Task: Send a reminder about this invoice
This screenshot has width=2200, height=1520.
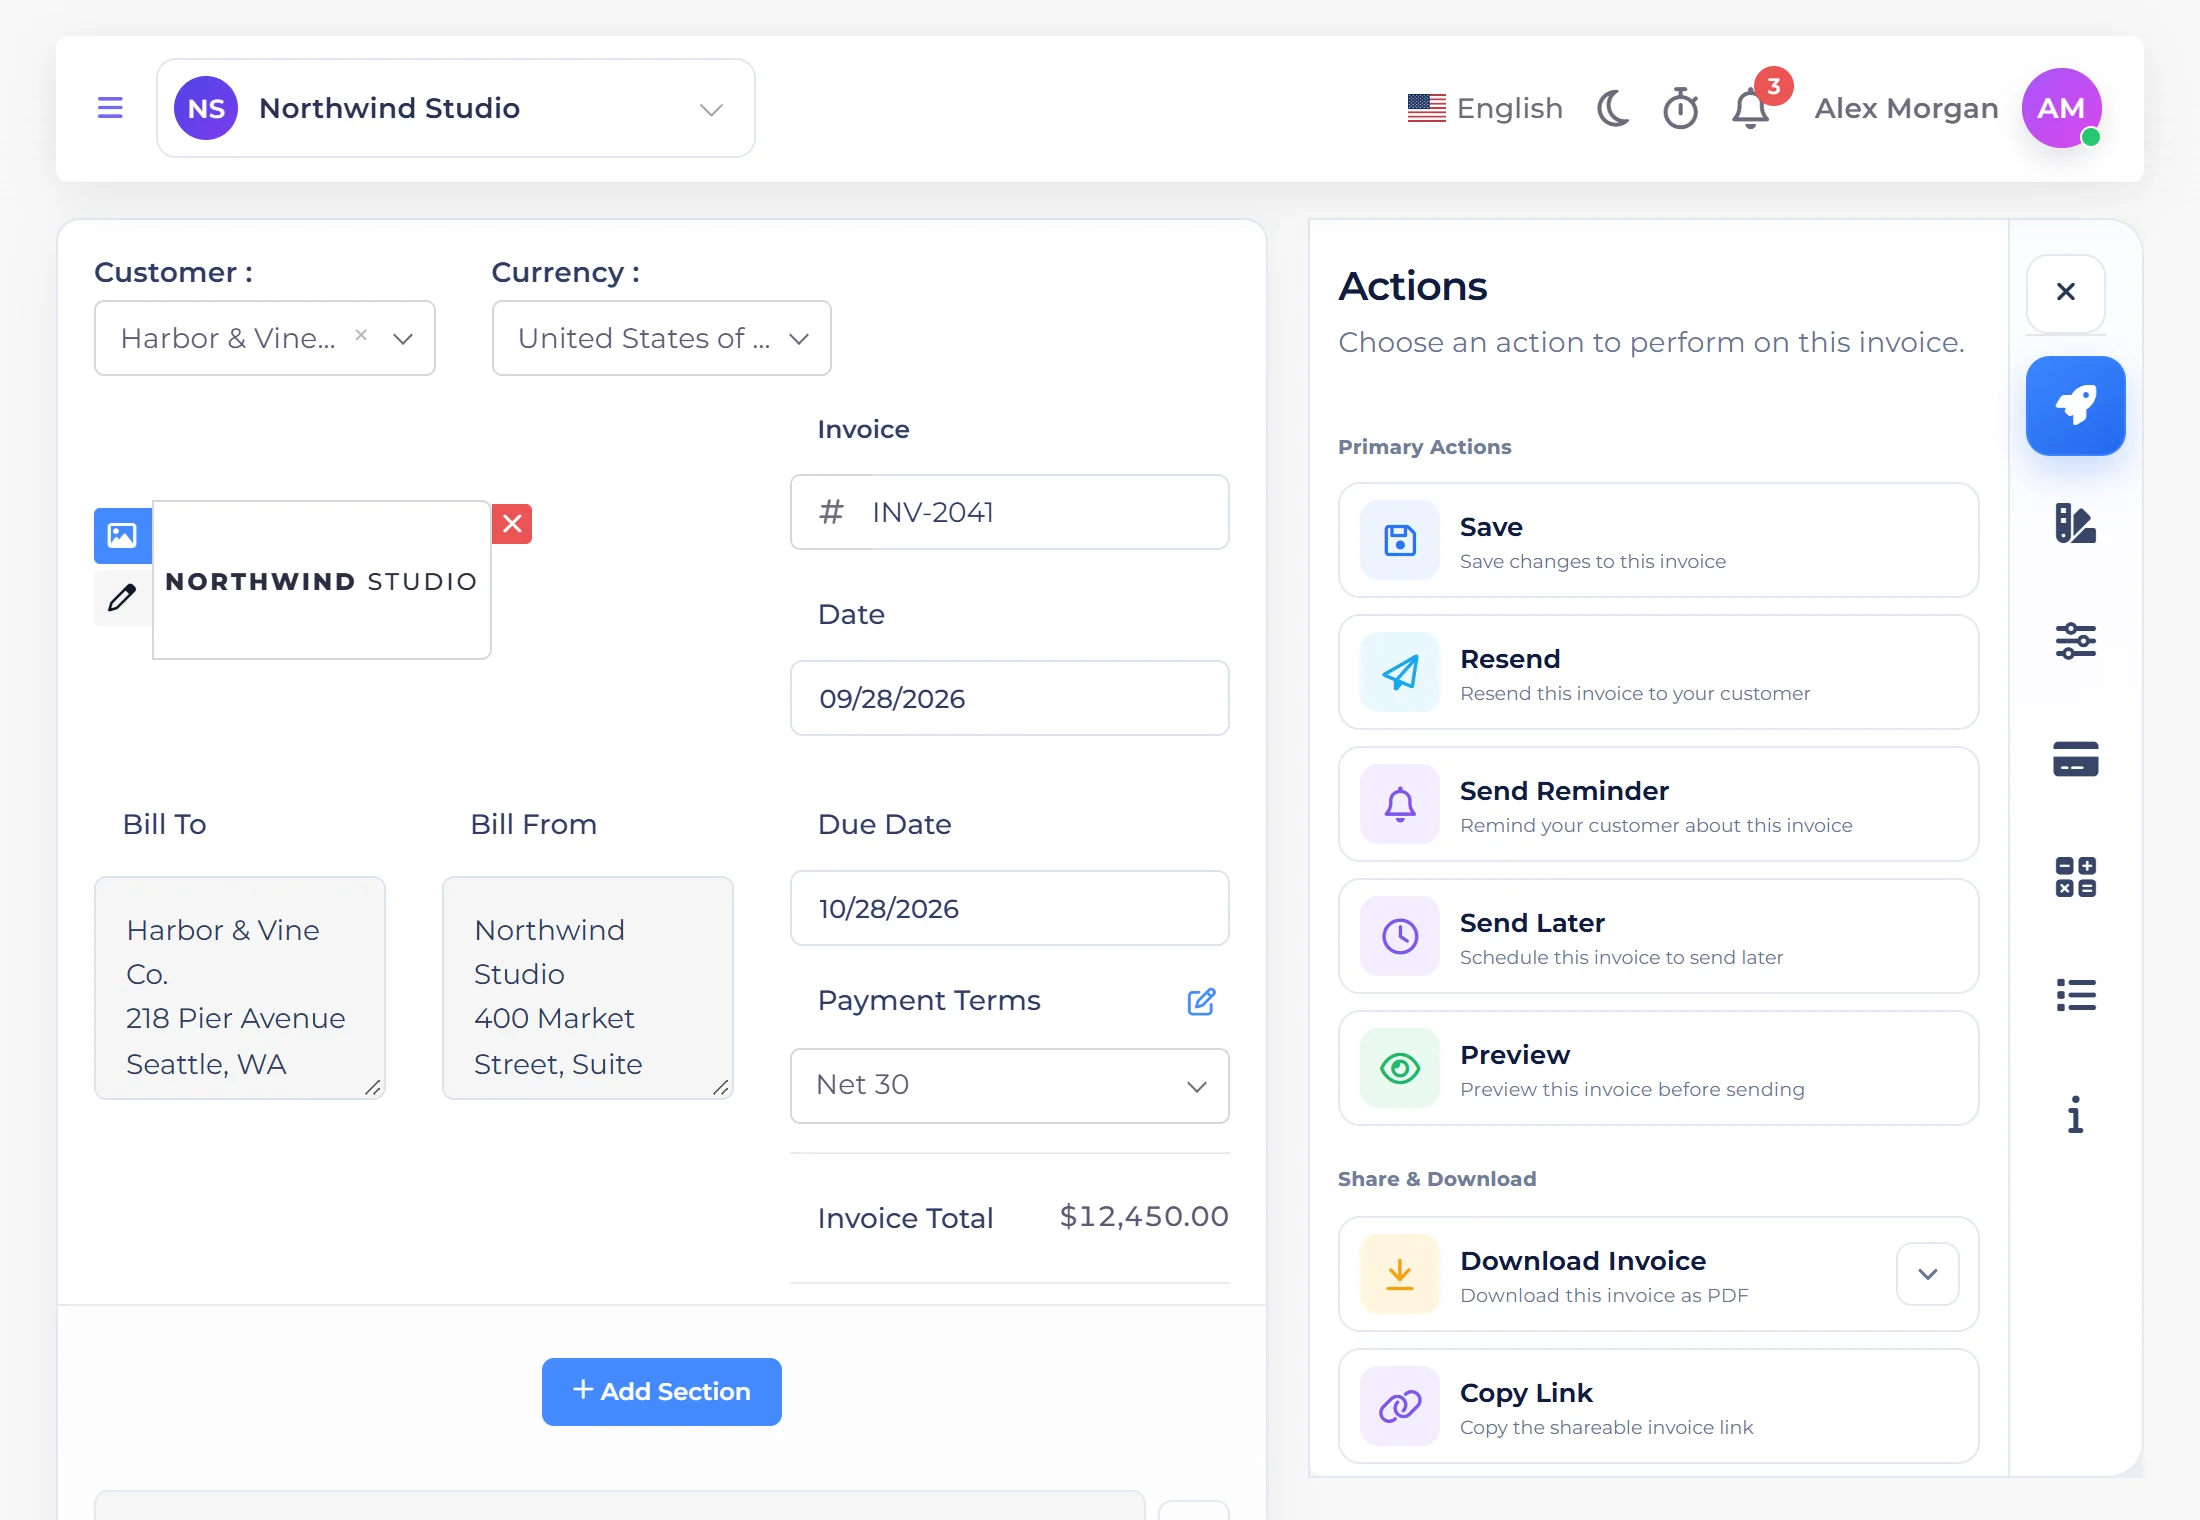Action: coord(1659,804)
